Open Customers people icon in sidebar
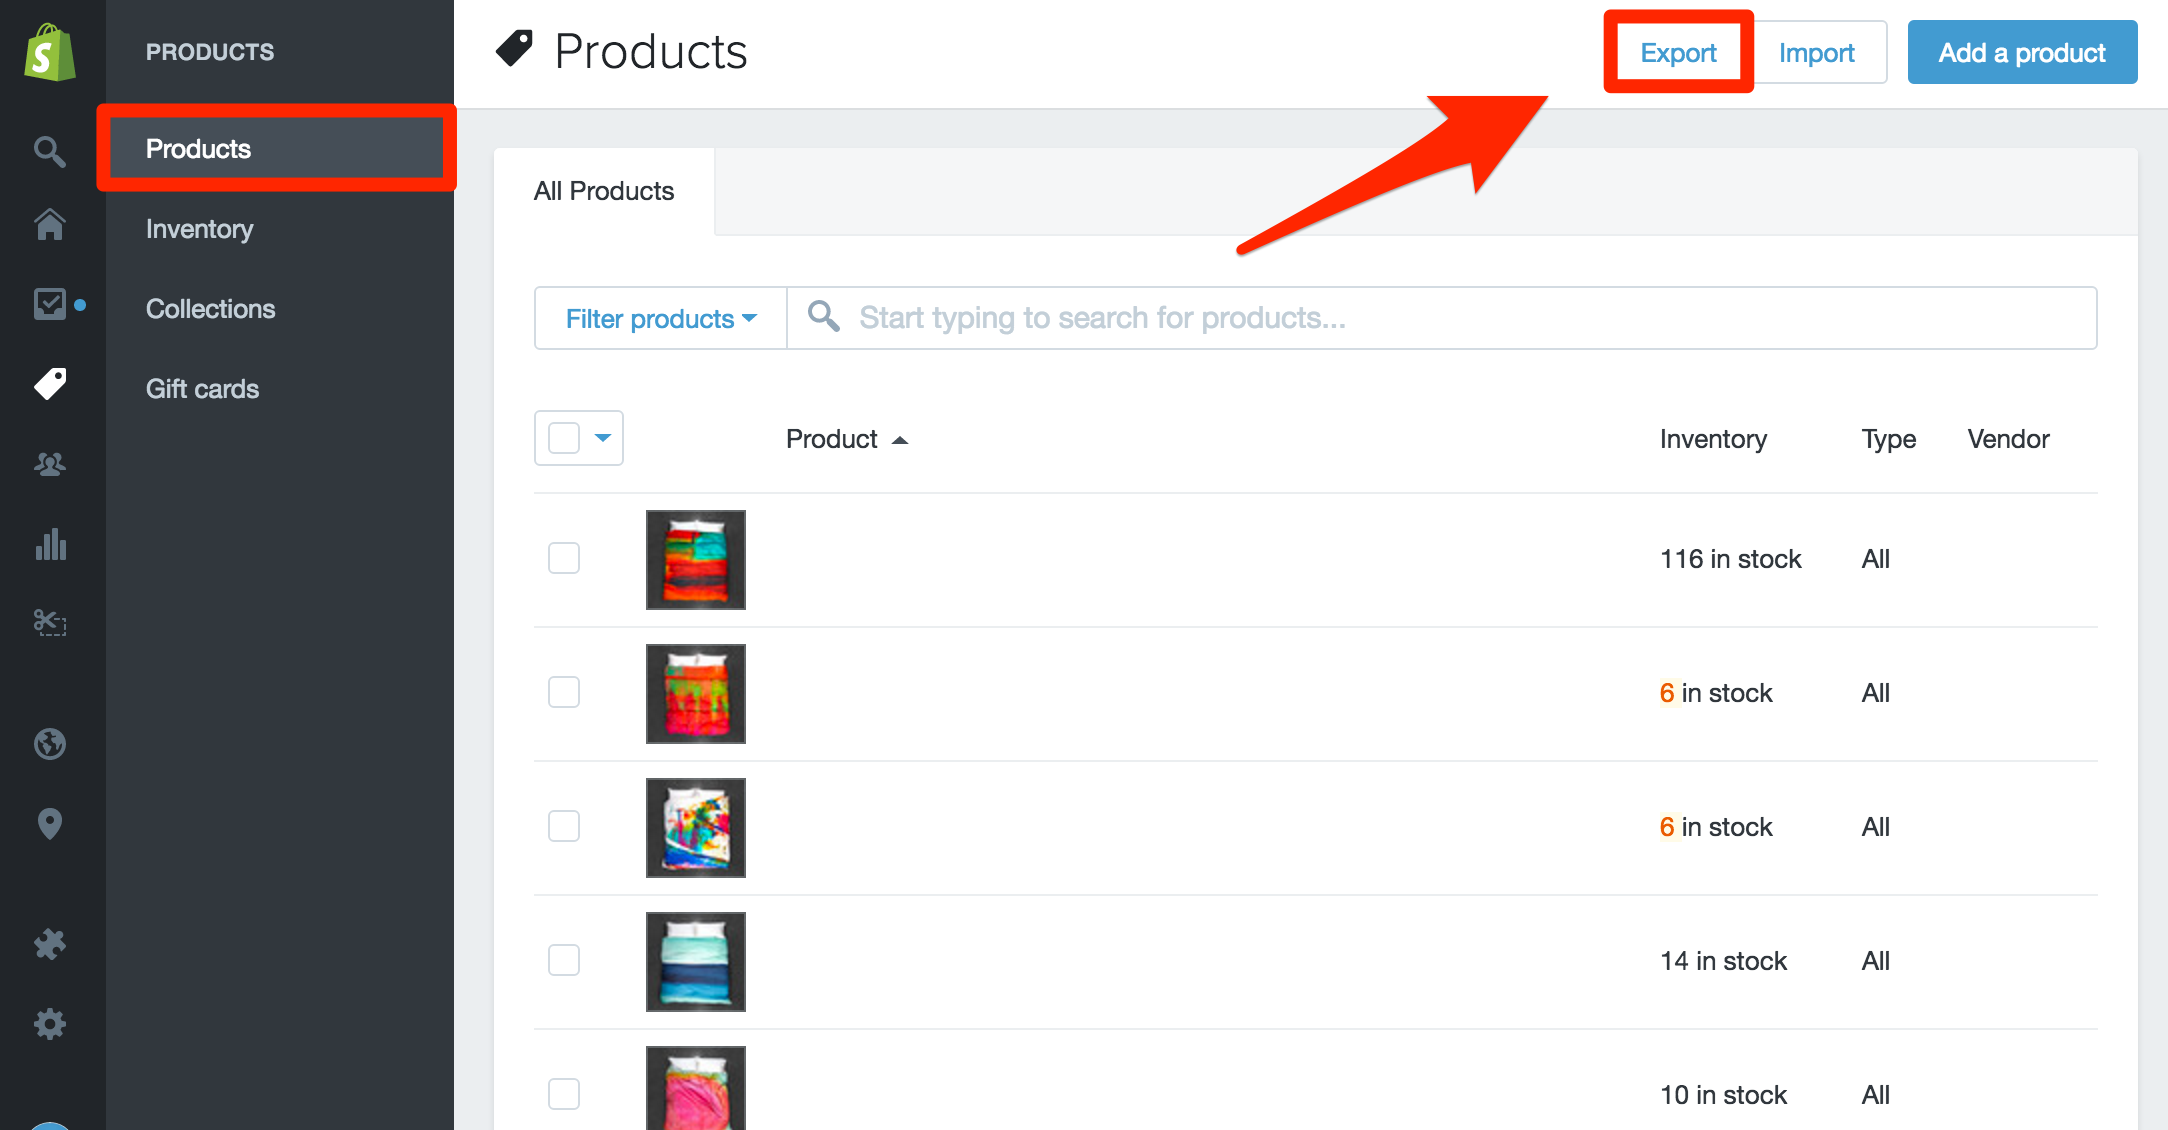 50,464
